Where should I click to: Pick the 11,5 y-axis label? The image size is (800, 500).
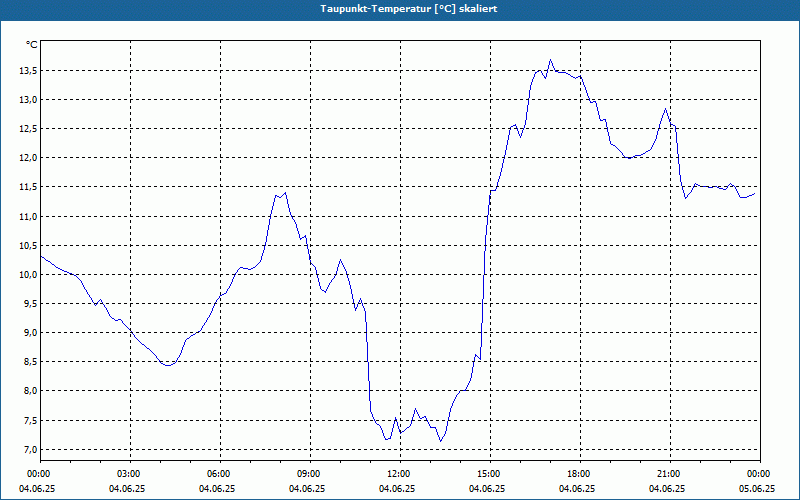point(28,187)
